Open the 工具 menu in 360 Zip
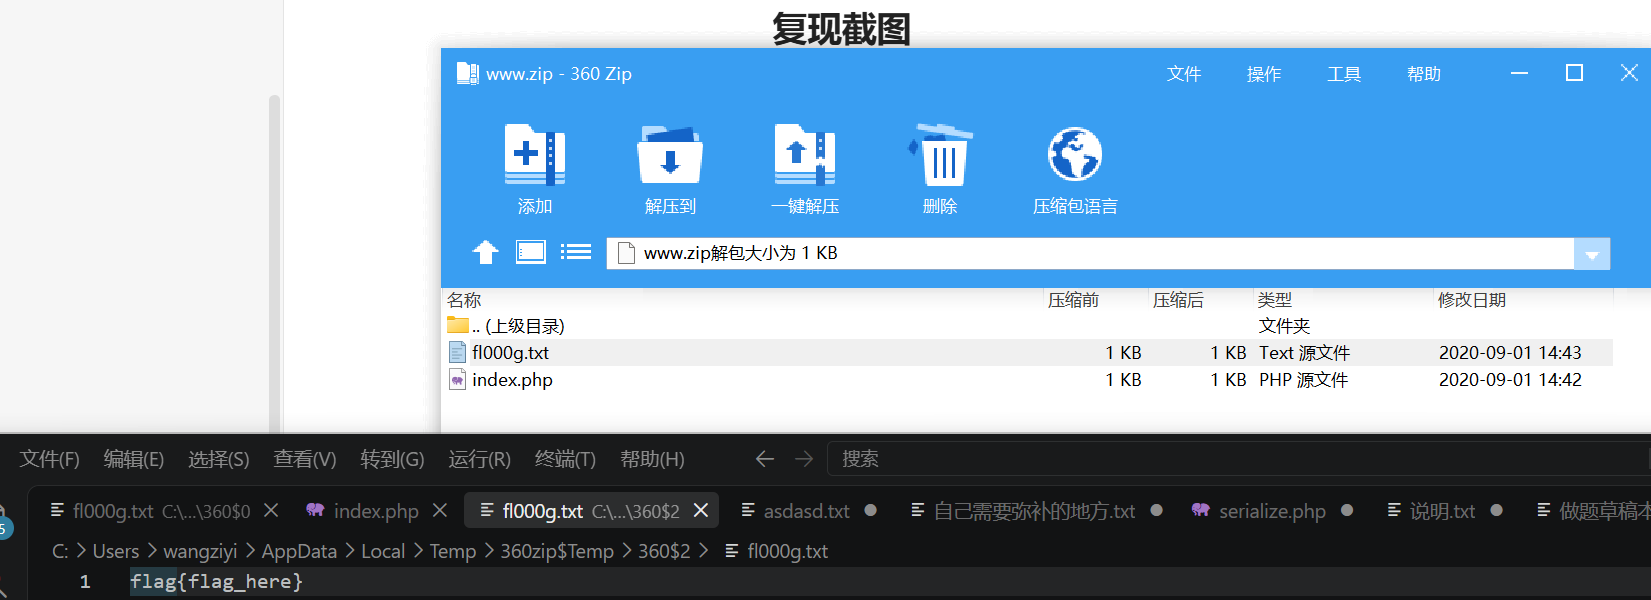This screenshot has height=600, width=1651. [x=1344, y=74]
